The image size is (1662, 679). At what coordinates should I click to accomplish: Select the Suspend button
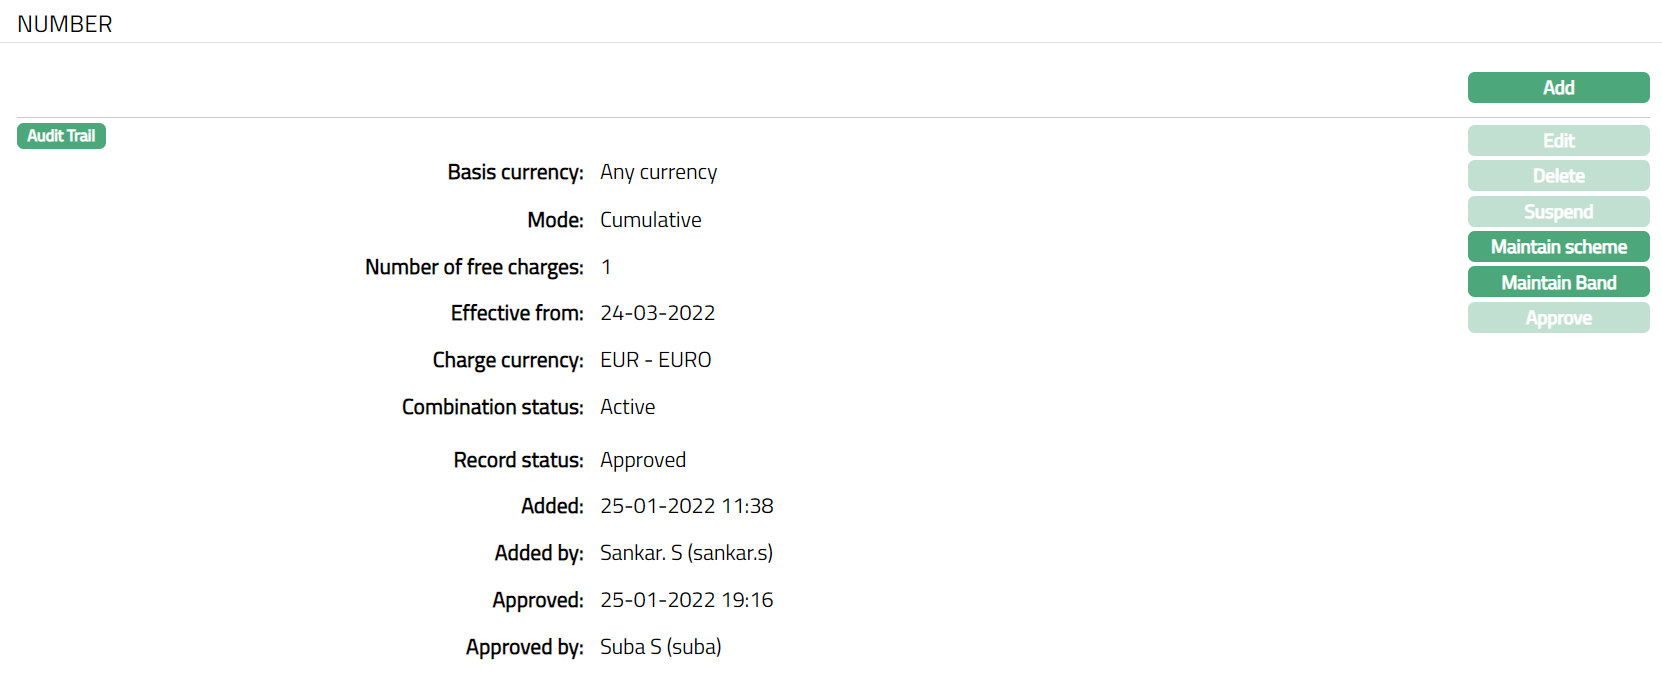(1558, 212)
